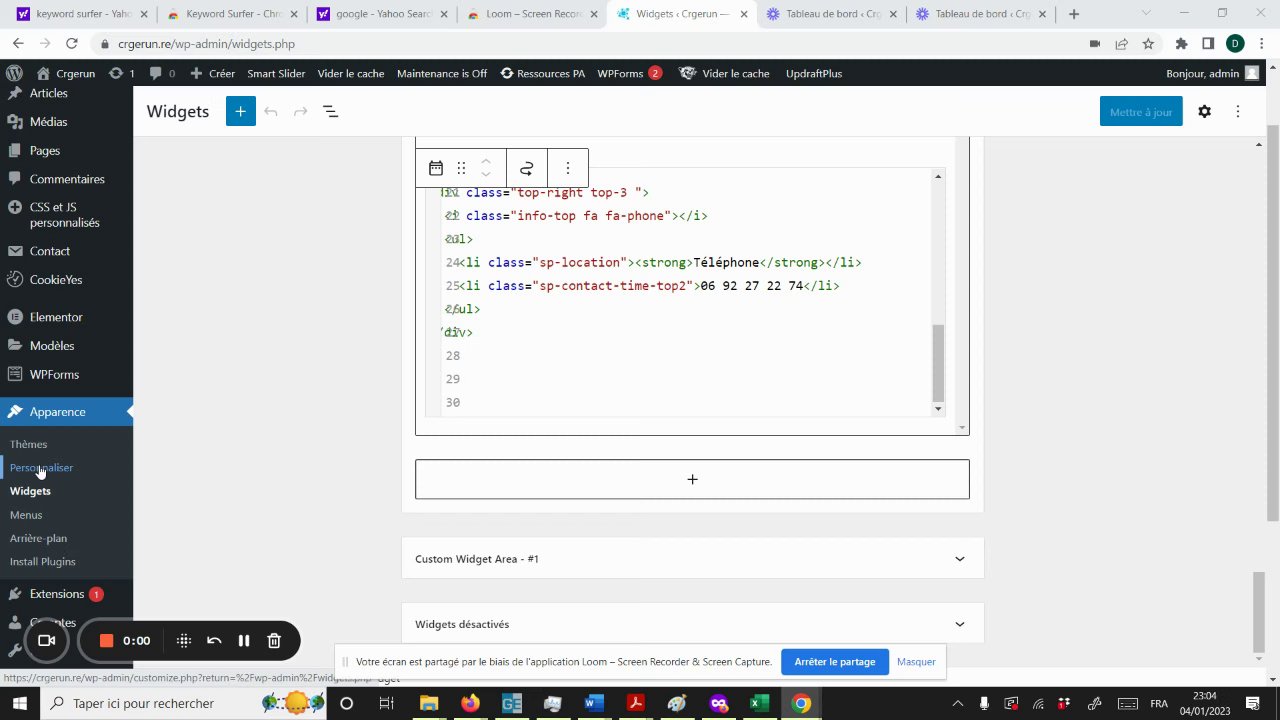The width and height of the screenshot is (1280, 720).
Task: Open the Arrière-plan submenu link
Action: pos(38,538)
